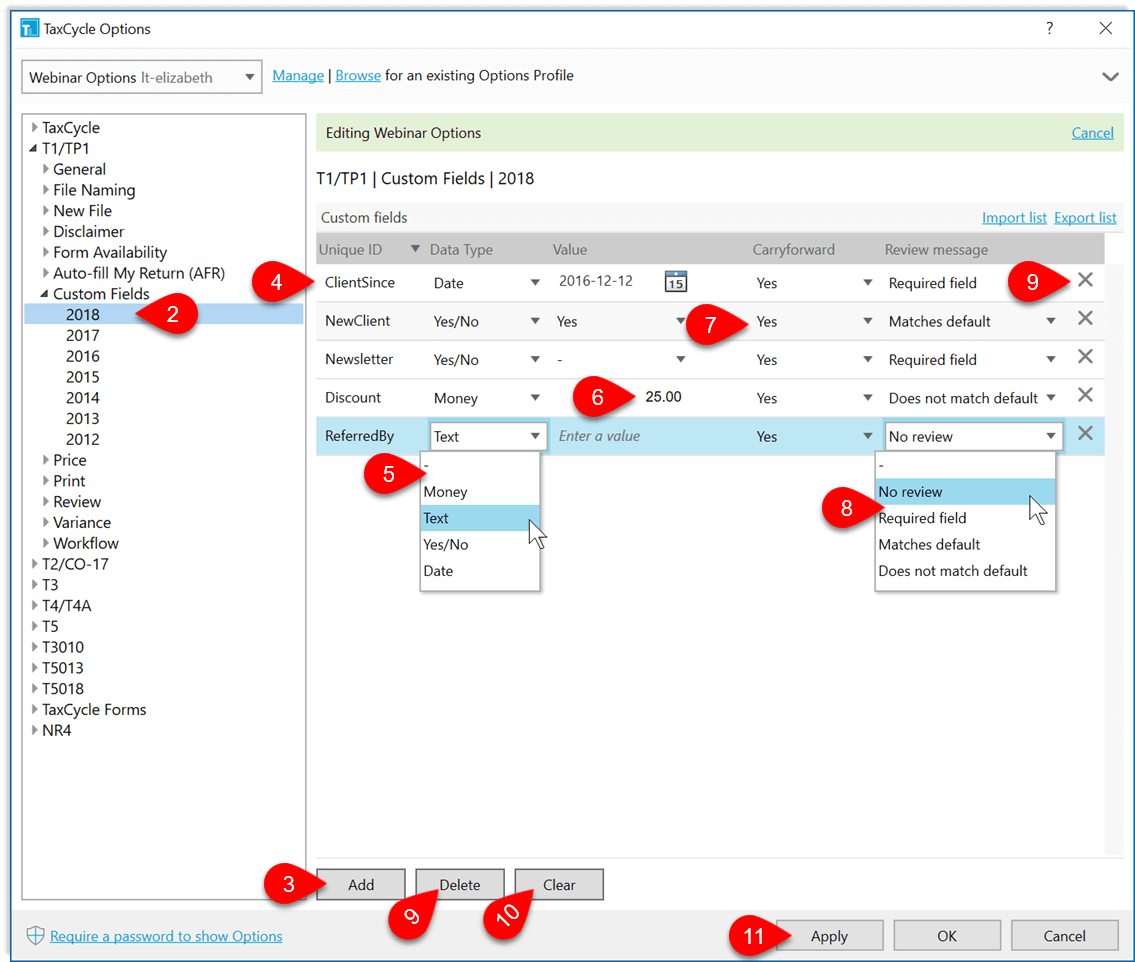Select Required field in review list

965,518
